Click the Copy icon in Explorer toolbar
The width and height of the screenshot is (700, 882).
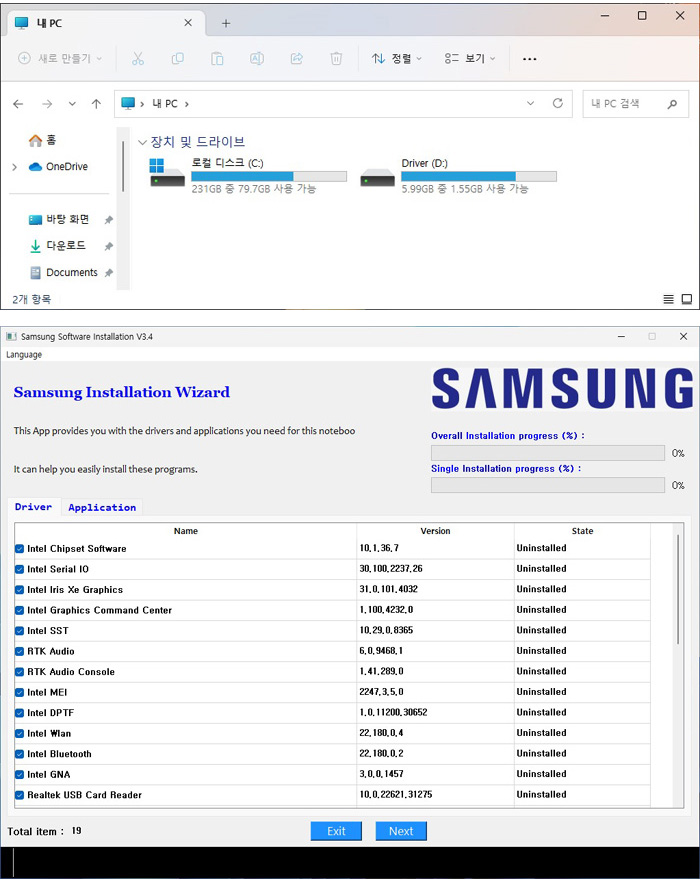pos(177,59)
